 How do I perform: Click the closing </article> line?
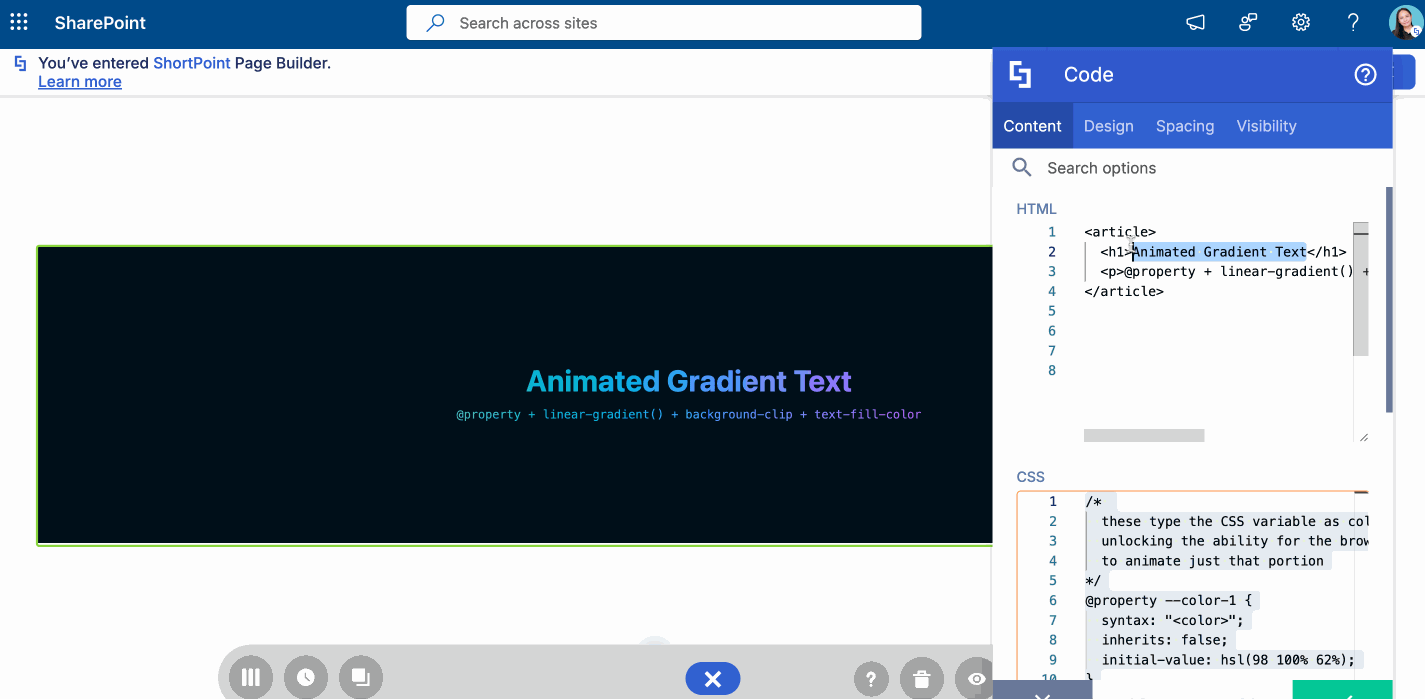(1124, 292)
